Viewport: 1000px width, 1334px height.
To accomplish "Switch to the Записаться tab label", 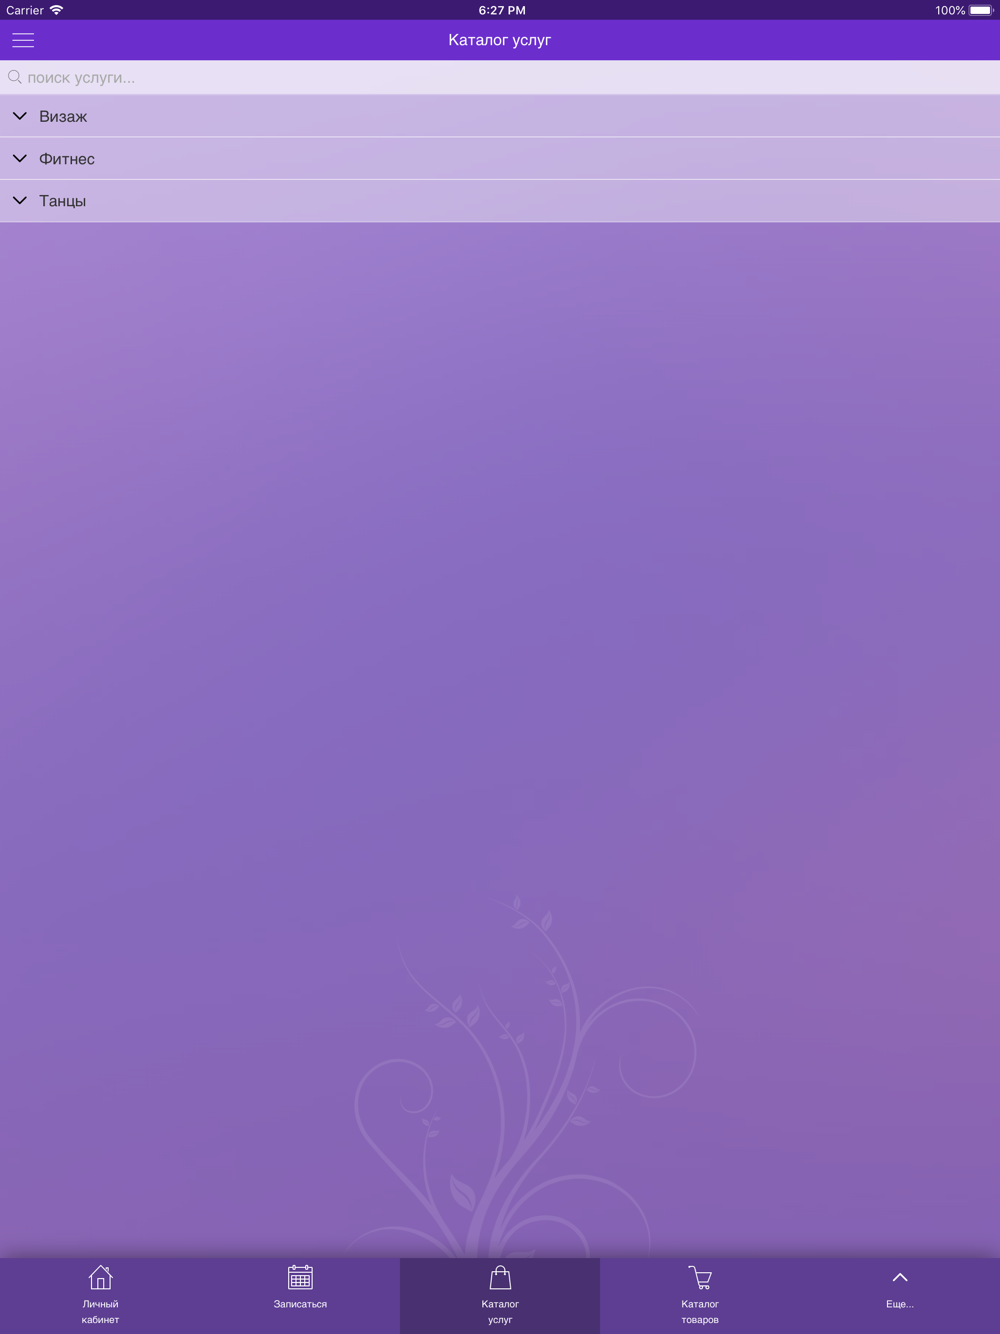I will 300,1304.
